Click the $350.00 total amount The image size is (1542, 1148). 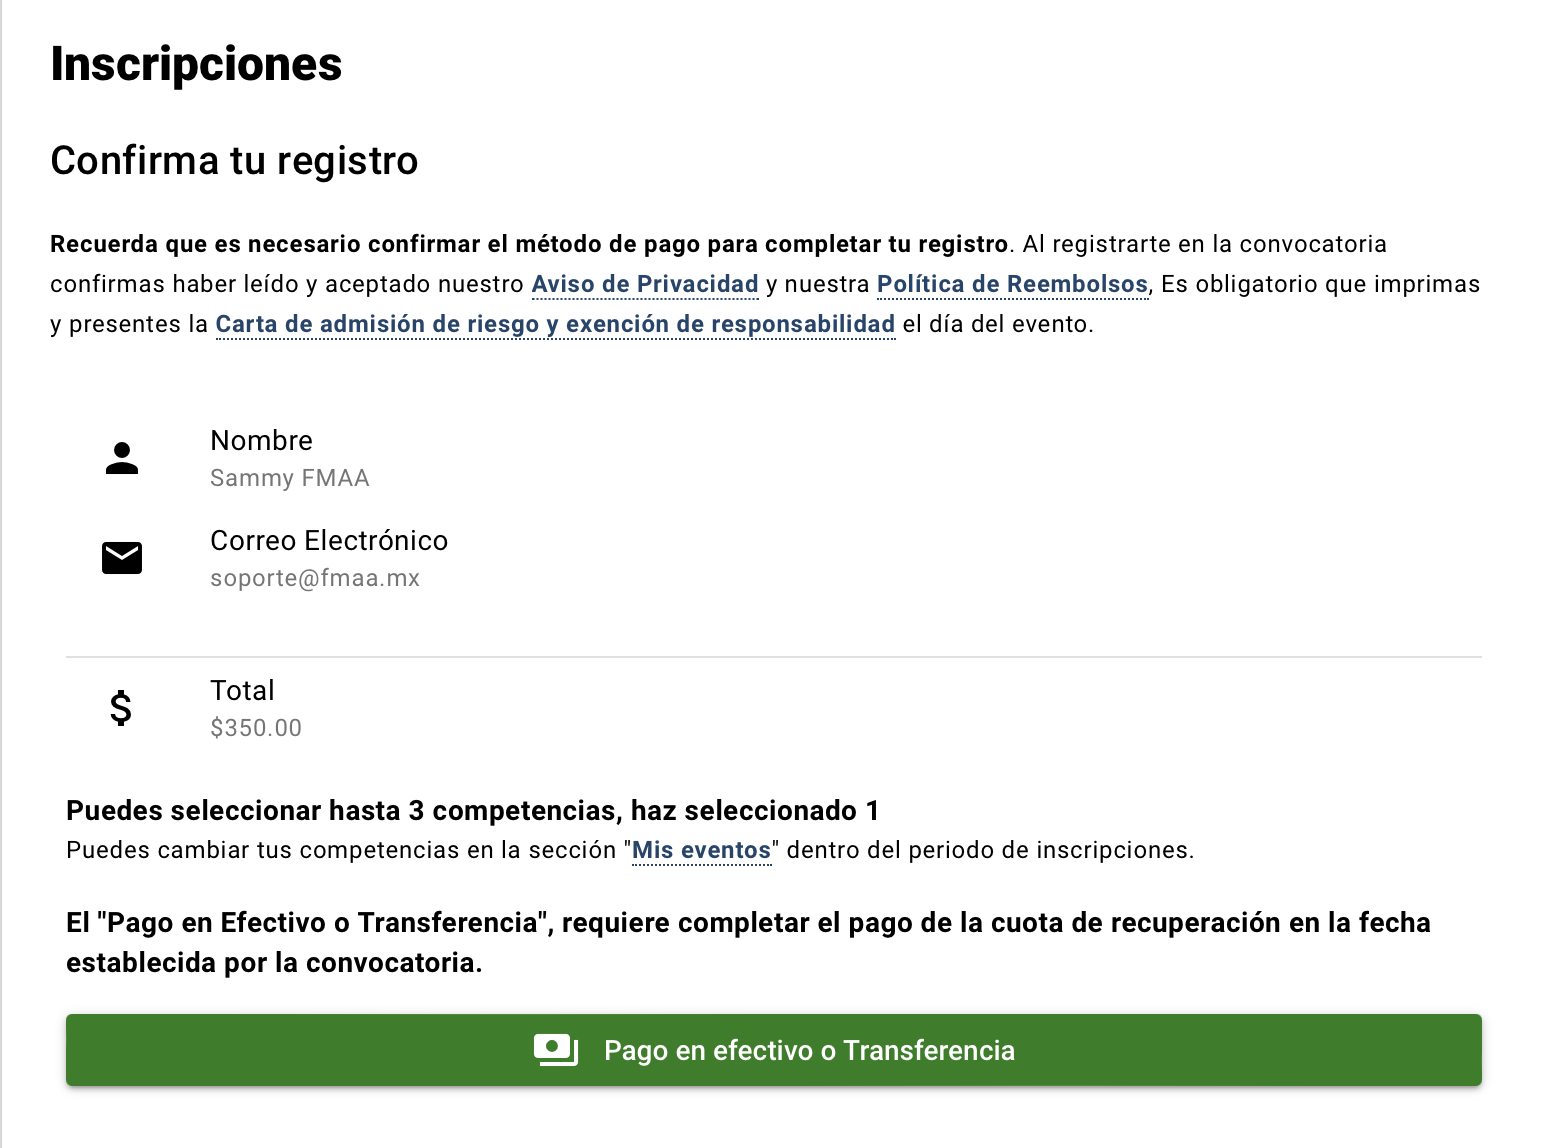pyautogui.click(x=256, y=728)
